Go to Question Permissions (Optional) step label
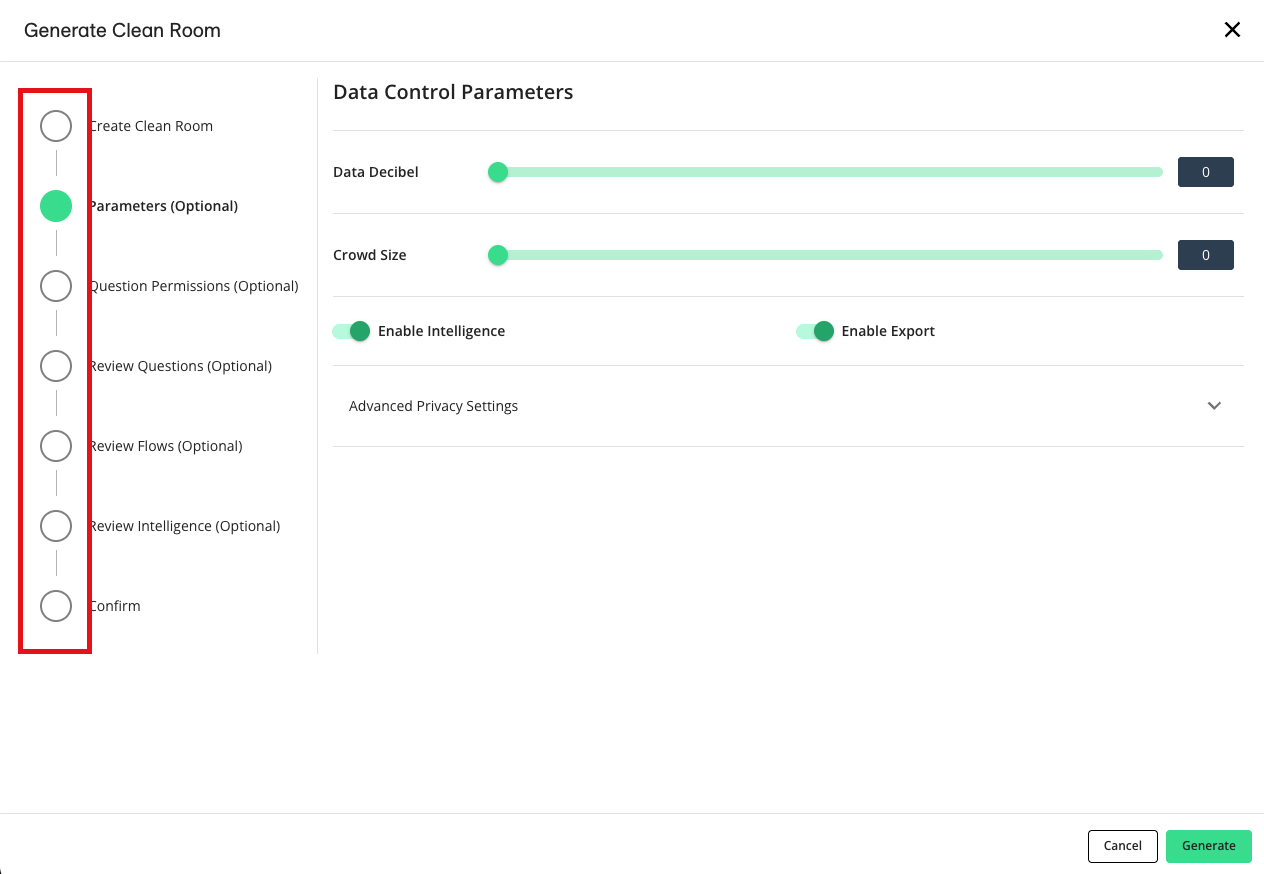1264x874 pixels. click(x=194, y=286)
